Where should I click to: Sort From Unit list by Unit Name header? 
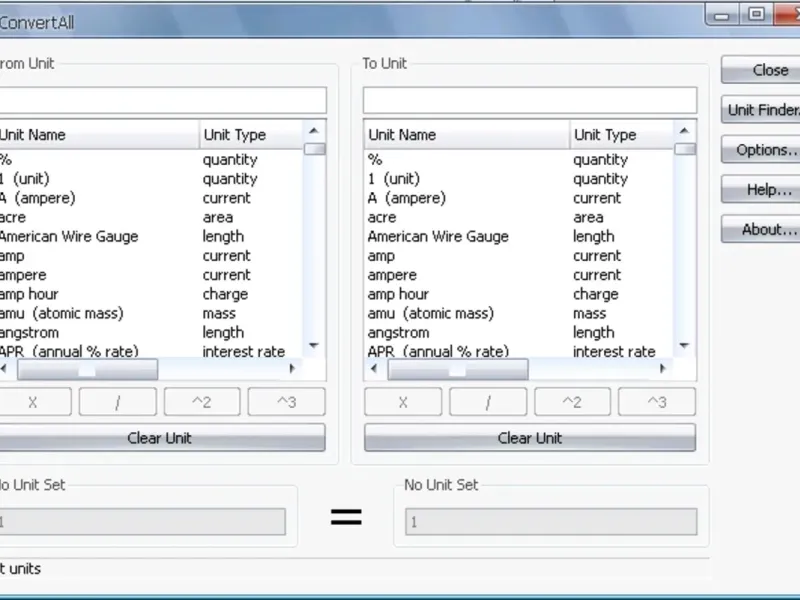pyautogui.click(x=99, y=135)
